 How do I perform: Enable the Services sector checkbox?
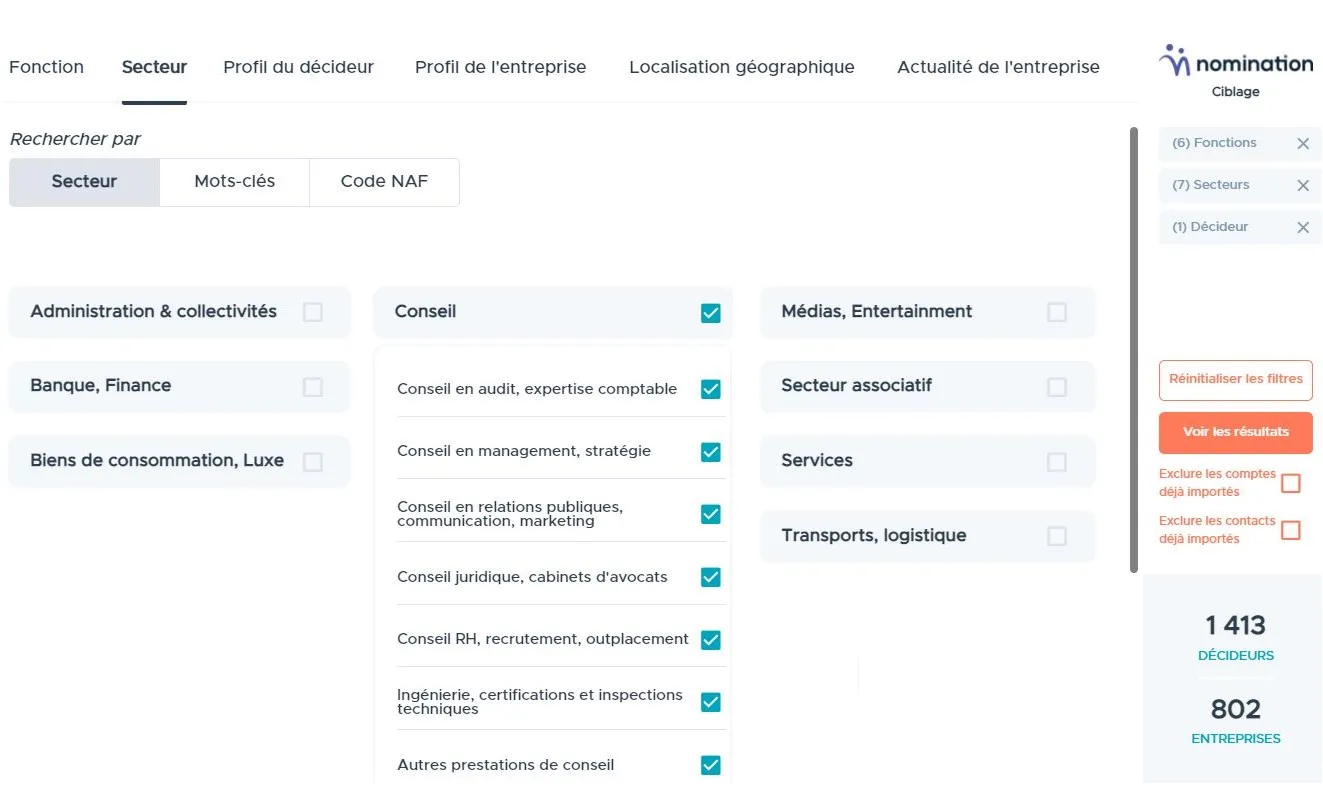click(1057, 461)
